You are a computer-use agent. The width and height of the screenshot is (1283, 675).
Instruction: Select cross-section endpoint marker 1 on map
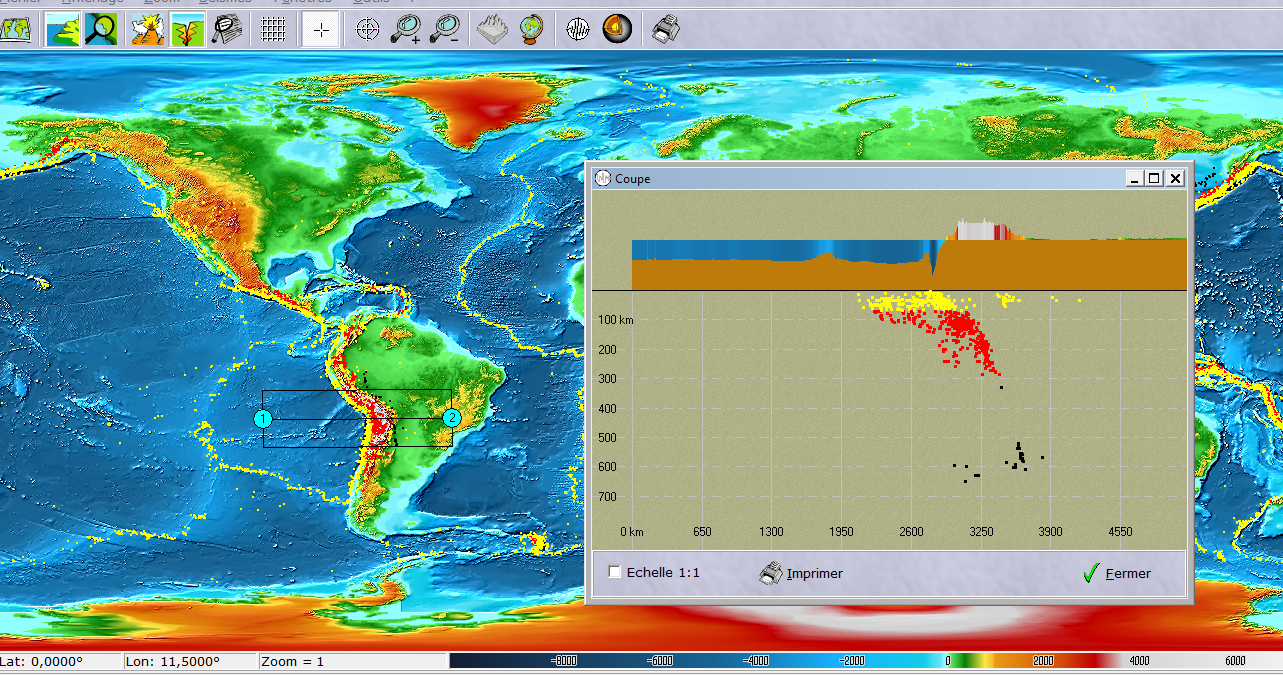pyautogui.click(x=263, y=418)
